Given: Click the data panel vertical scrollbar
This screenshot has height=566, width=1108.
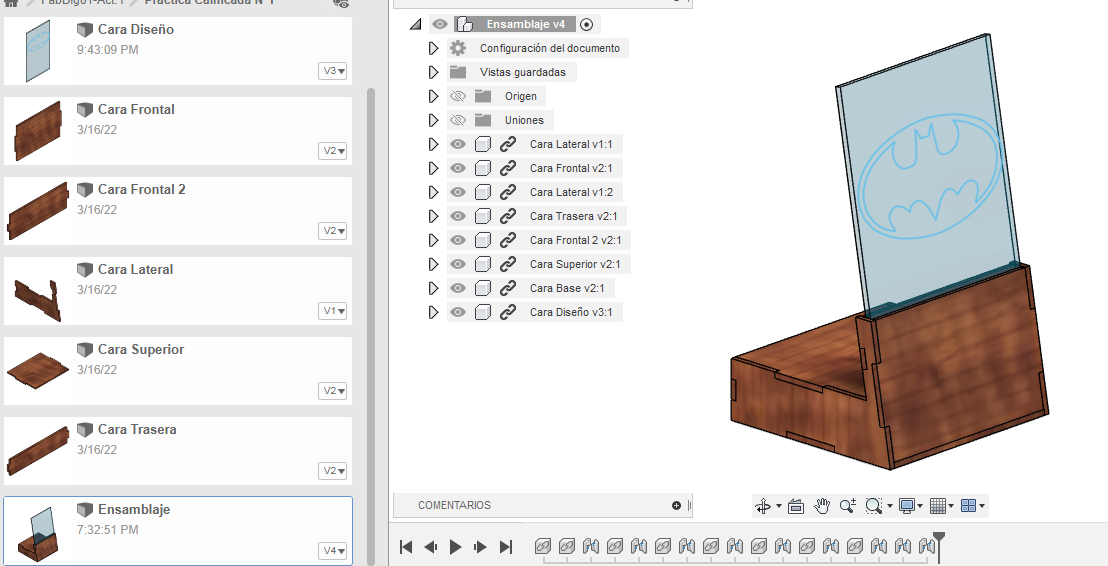Looking at the screenshot, I should pos(371,325).
